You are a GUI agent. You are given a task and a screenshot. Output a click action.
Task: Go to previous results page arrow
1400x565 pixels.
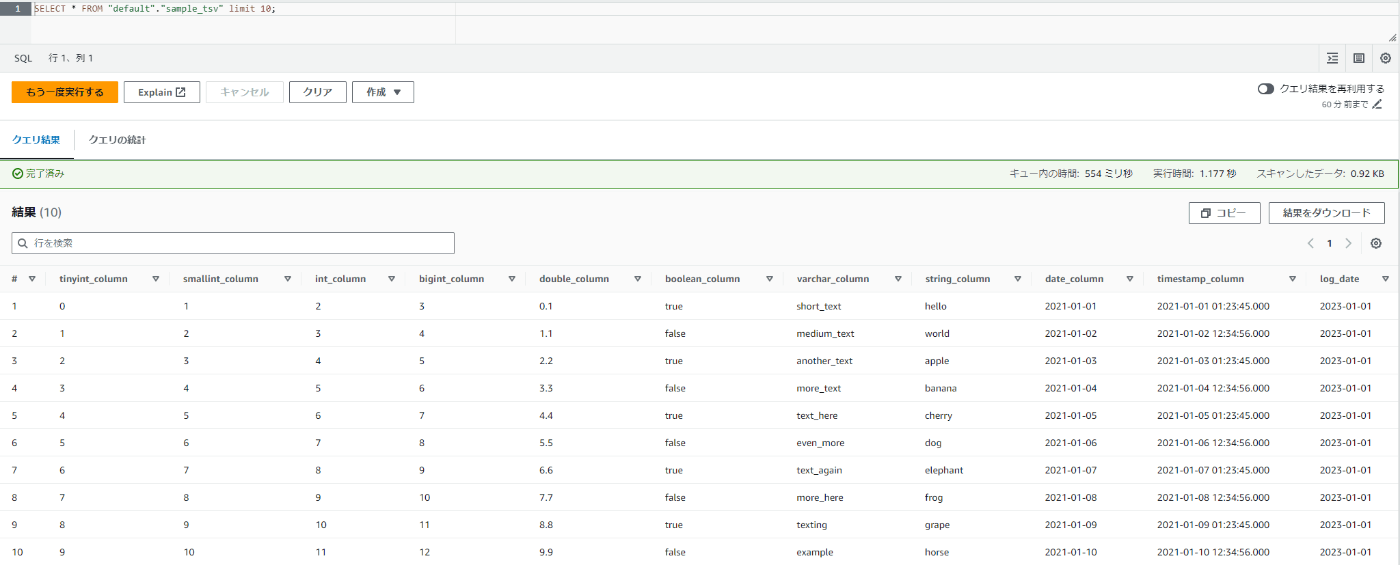(x=1310, y=243)
